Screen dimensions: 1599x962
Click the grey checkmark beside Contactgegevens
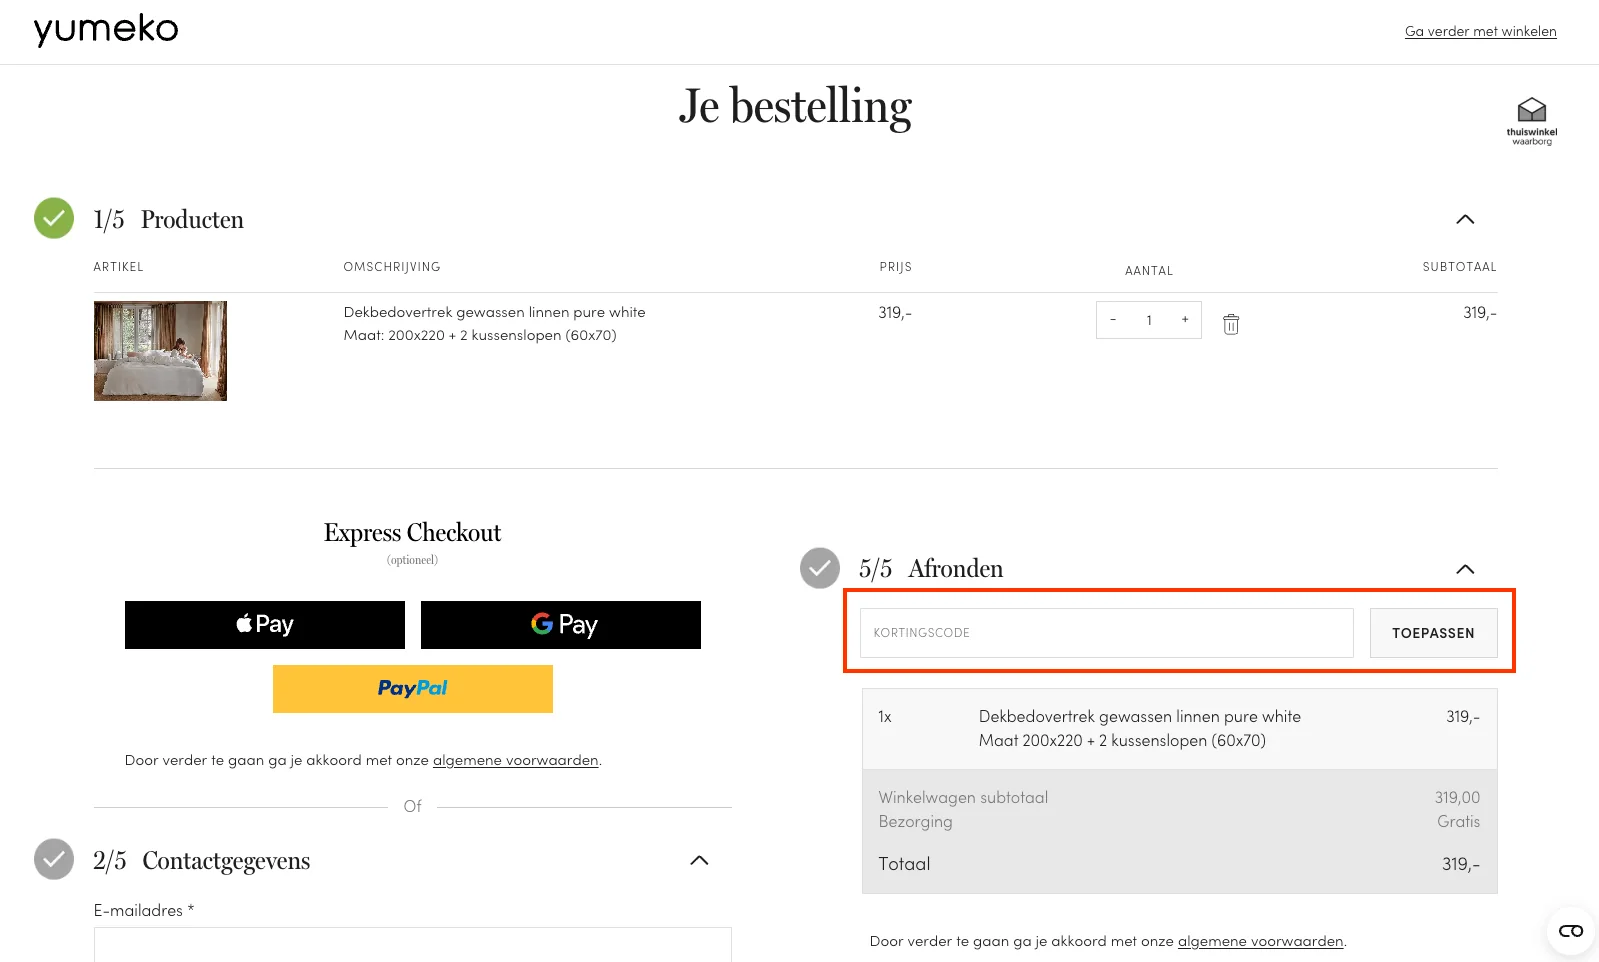[54, 859]
